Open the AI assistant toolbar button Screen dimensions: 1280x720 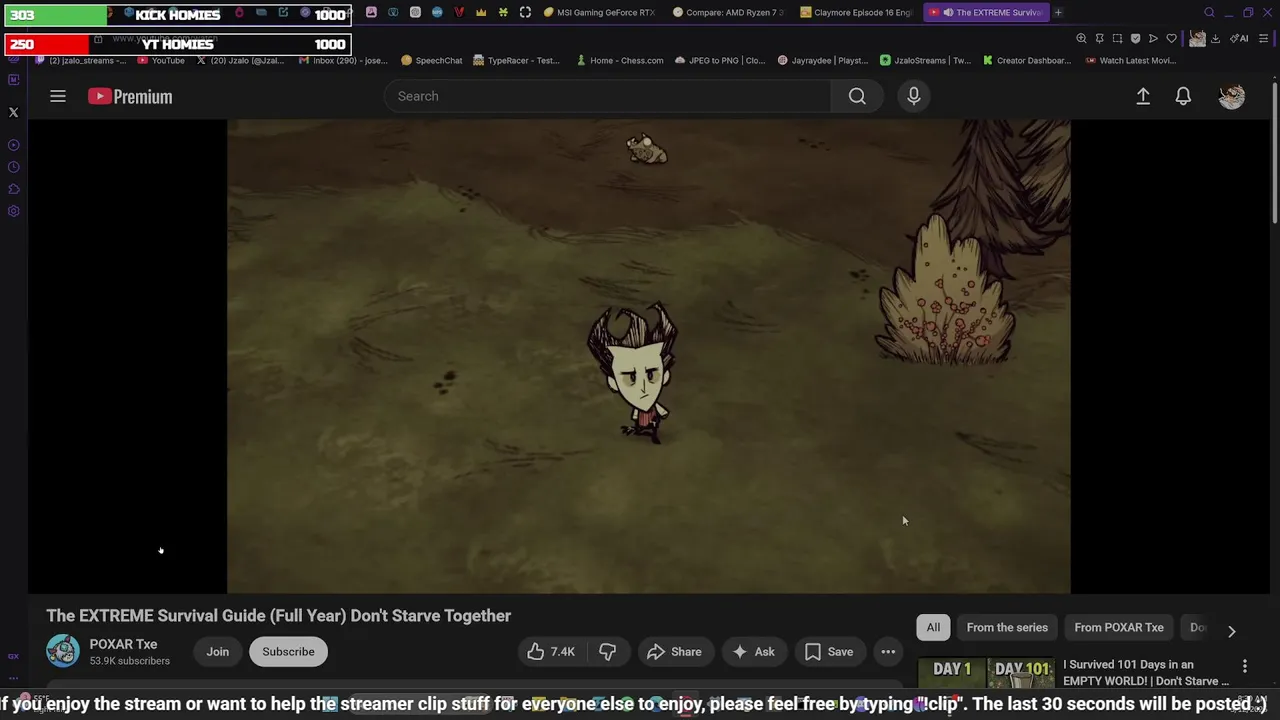click(1239, 38)
